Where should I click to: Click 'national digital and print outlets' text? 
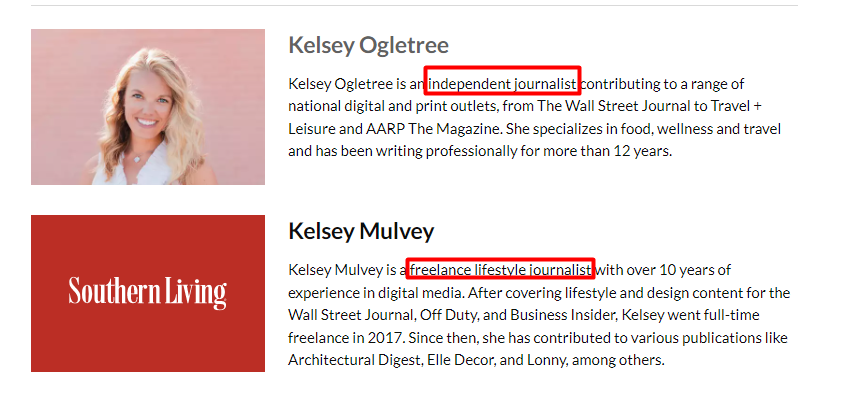(x=393, y=106)
